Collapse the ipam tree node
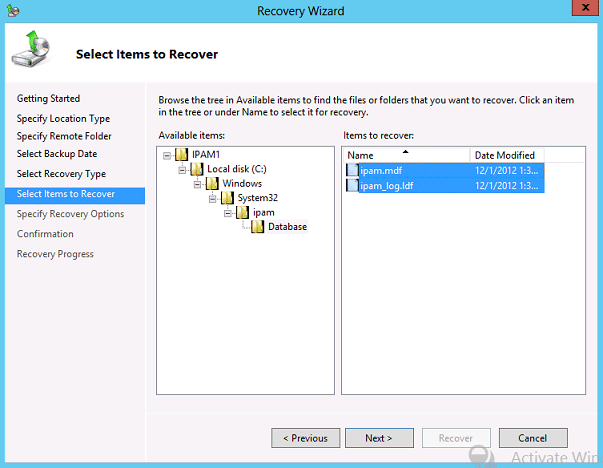603x468 pixels. (x=228, y=213)
